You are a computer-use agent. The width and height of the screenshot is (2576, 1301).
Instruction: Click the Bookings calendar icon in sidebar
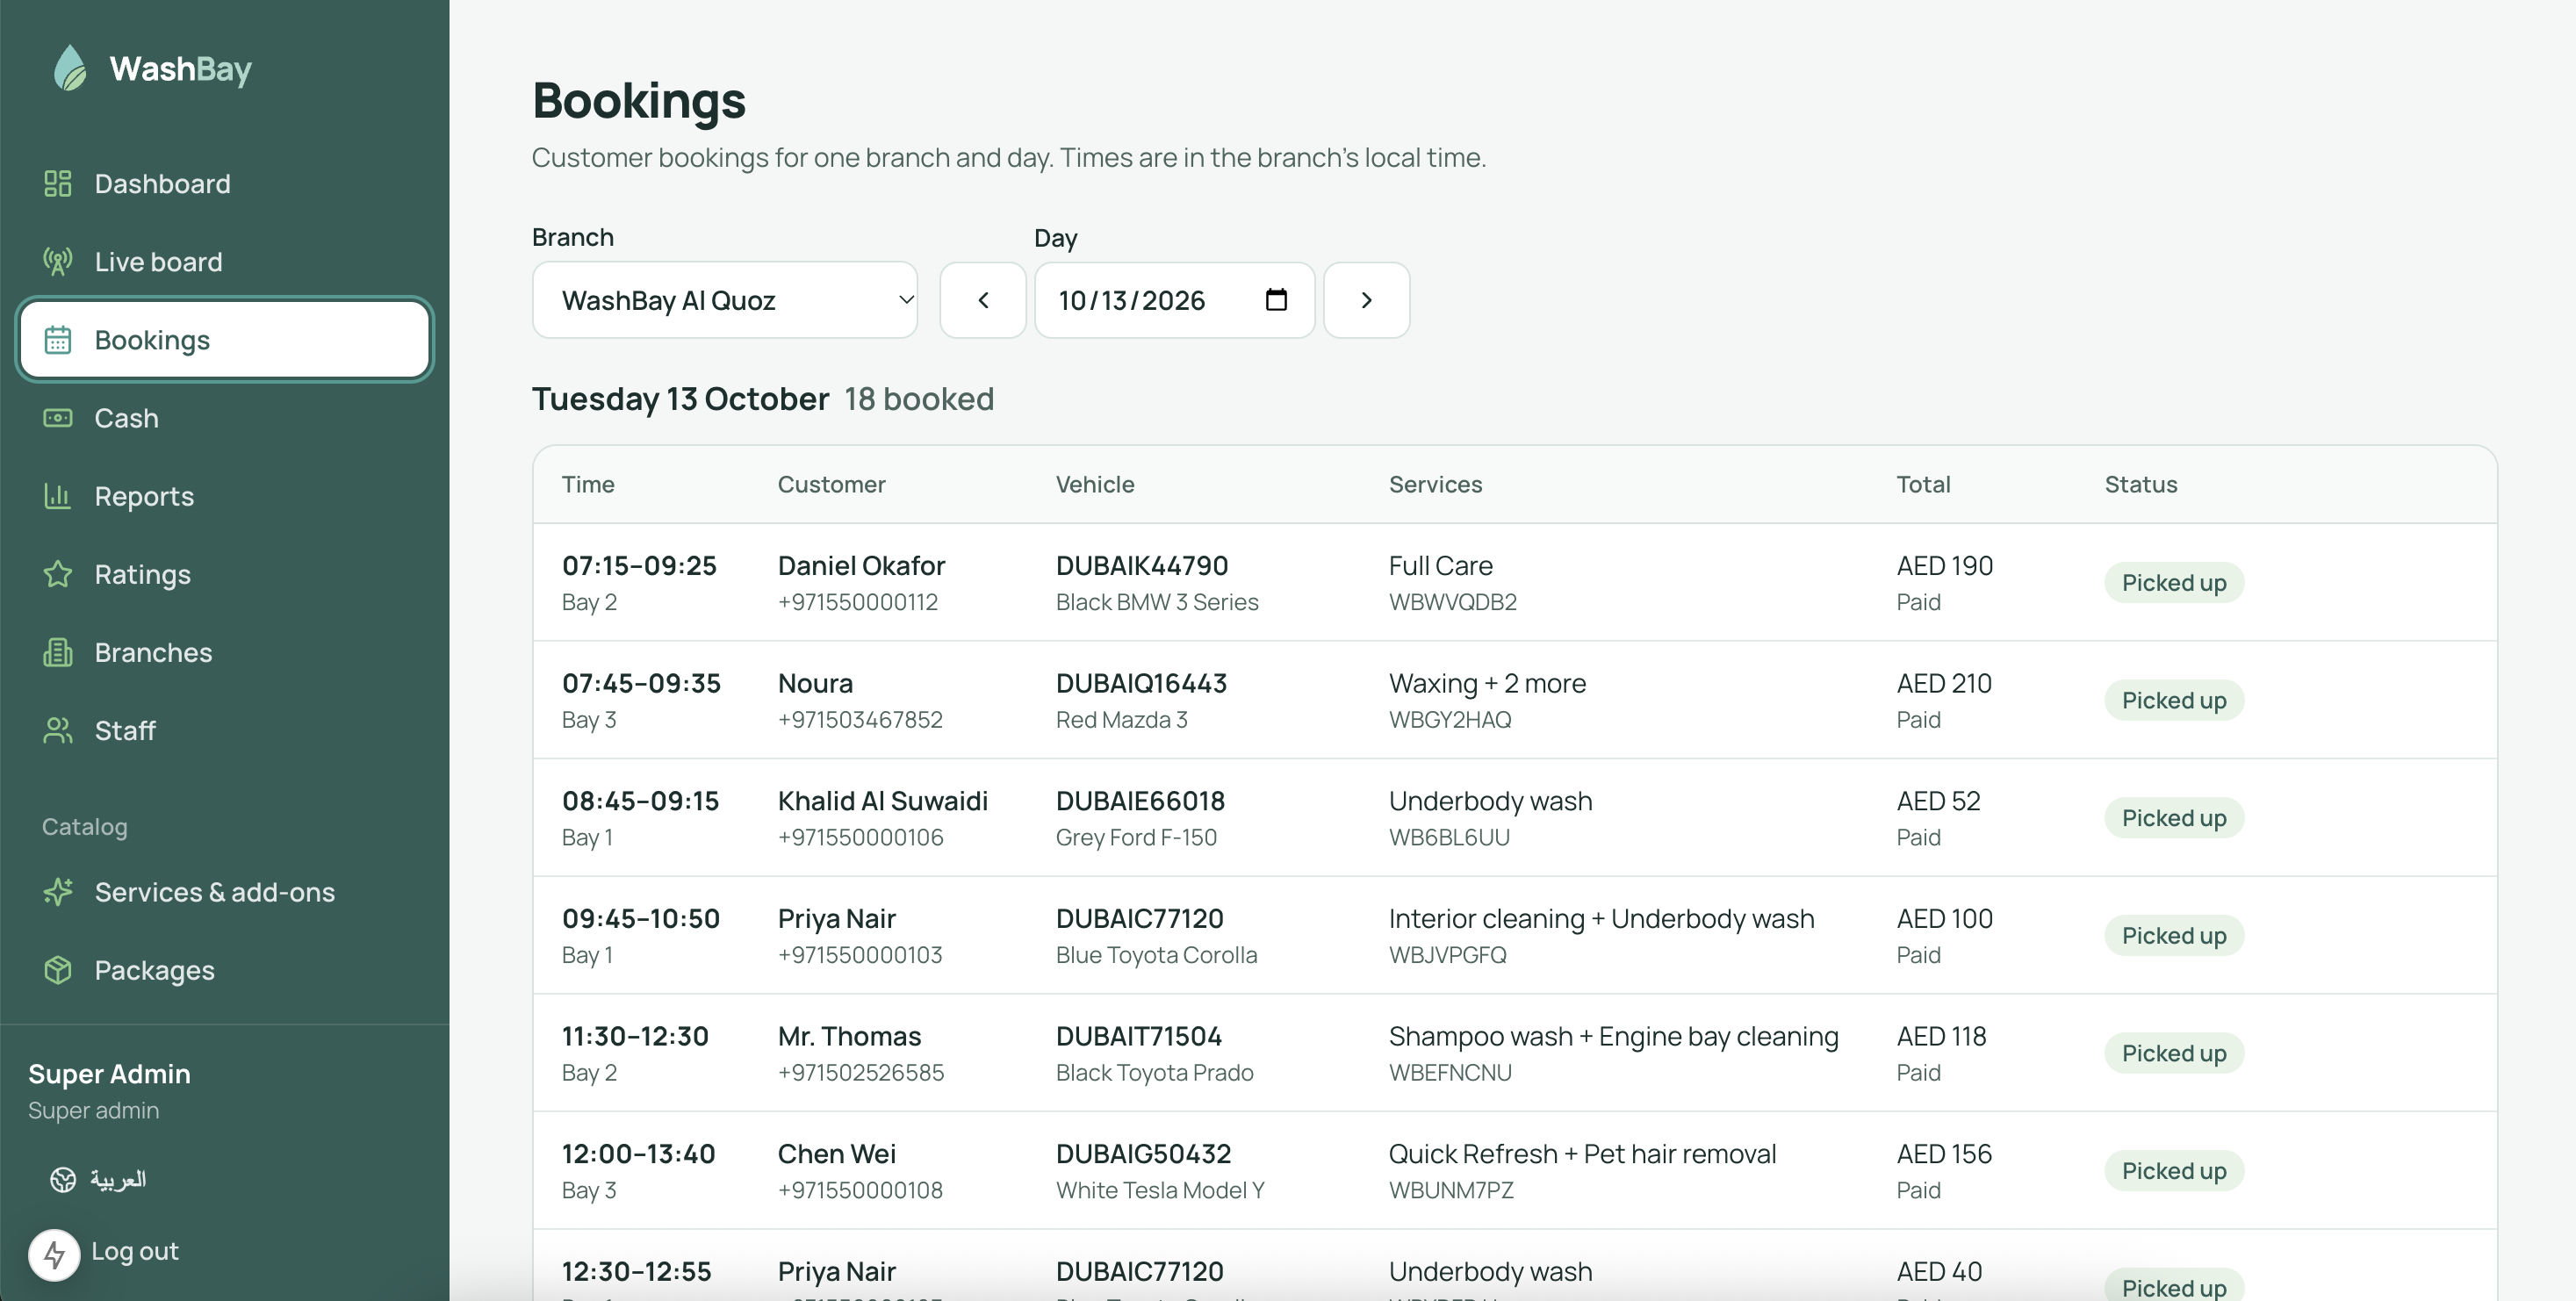[58, 340]
